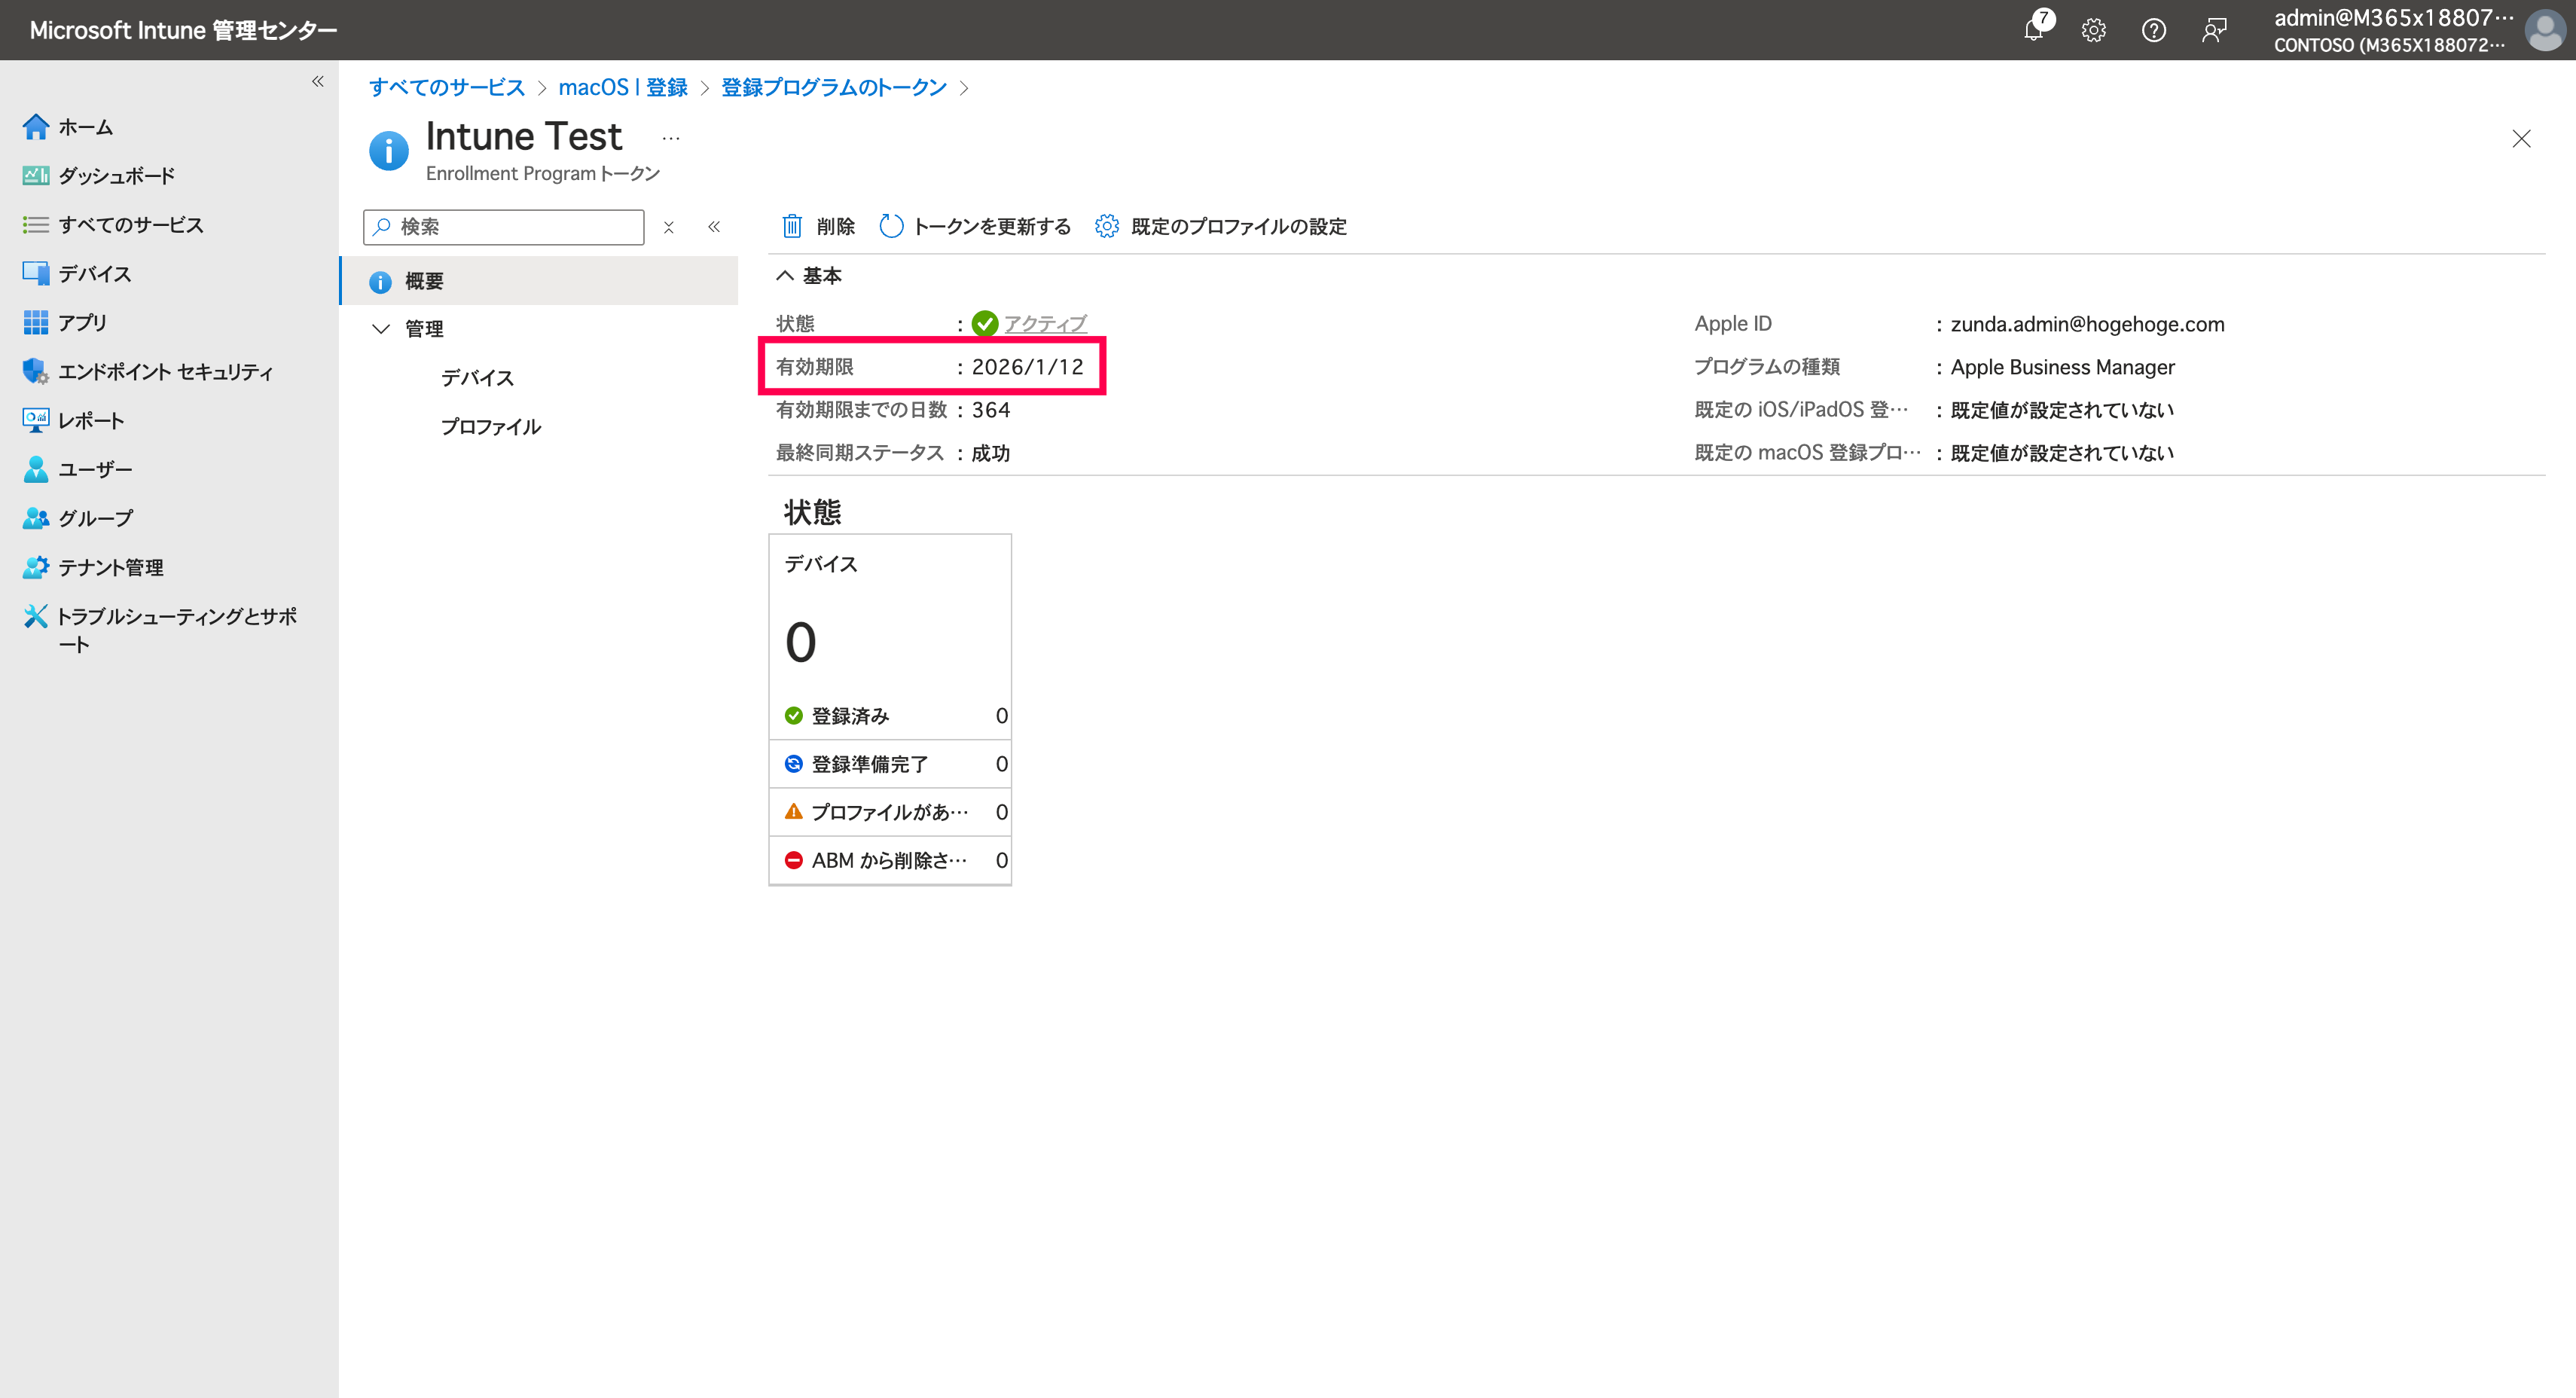
Task: Click 既定のプロファイルの設定 button
Action: tap(1221, 227)
